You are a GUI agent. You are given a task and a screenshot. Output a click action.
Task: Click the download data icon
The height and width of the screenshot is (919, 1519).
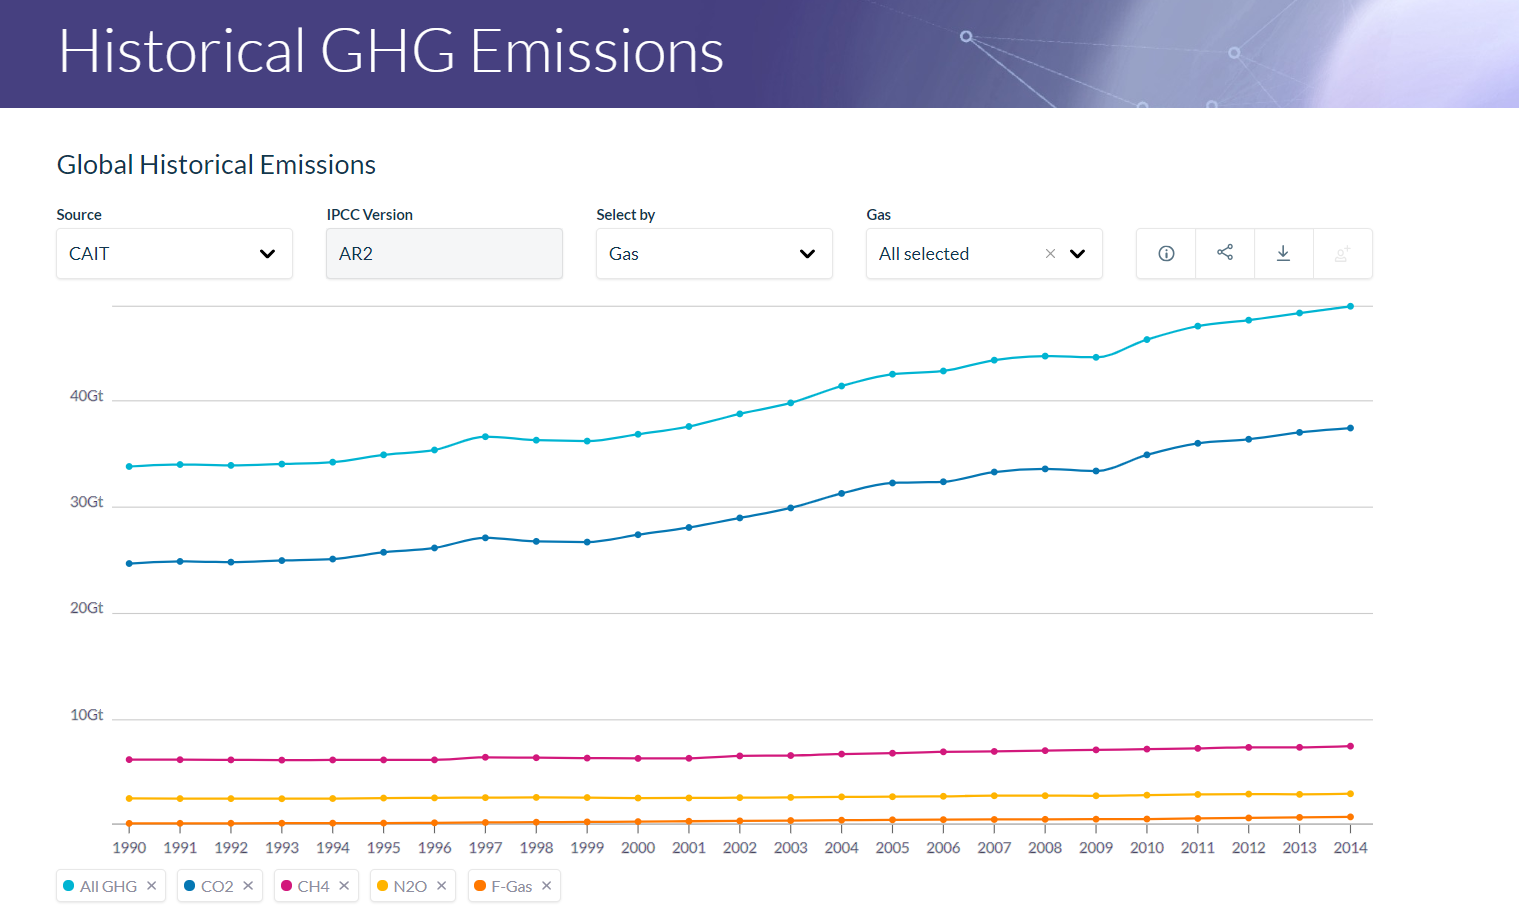click(1283, 254)
